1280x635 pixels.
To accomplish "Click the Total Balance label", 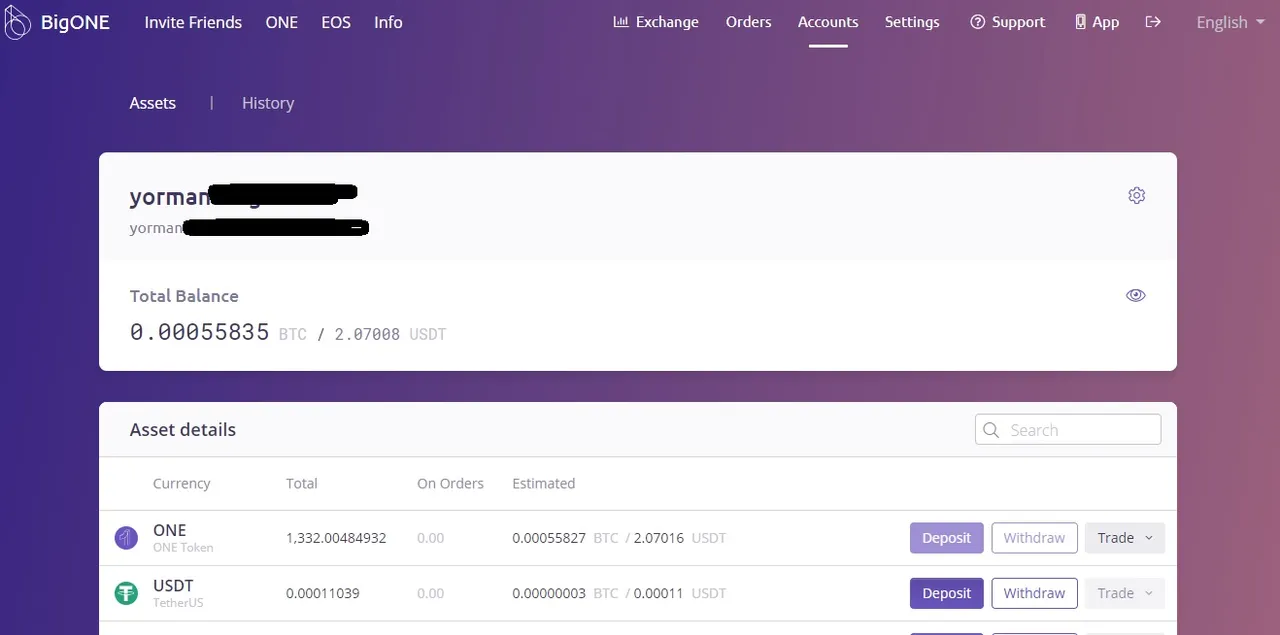I will (x=184, y=296).
